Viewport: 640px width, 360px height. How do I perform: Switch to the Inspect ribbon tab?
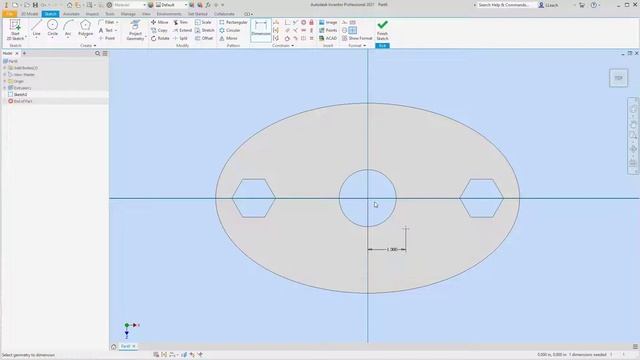tap(92, 14)
